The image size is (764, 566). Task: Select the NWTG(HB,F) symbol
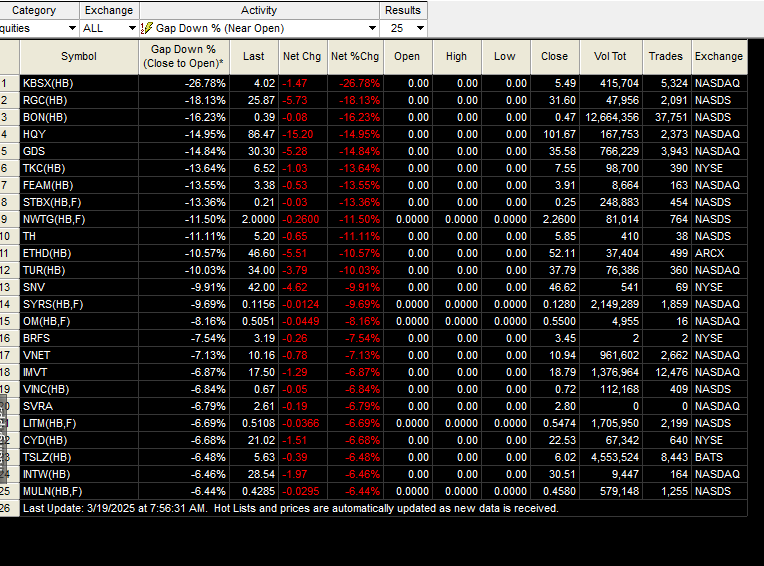(x=54, y=220)
